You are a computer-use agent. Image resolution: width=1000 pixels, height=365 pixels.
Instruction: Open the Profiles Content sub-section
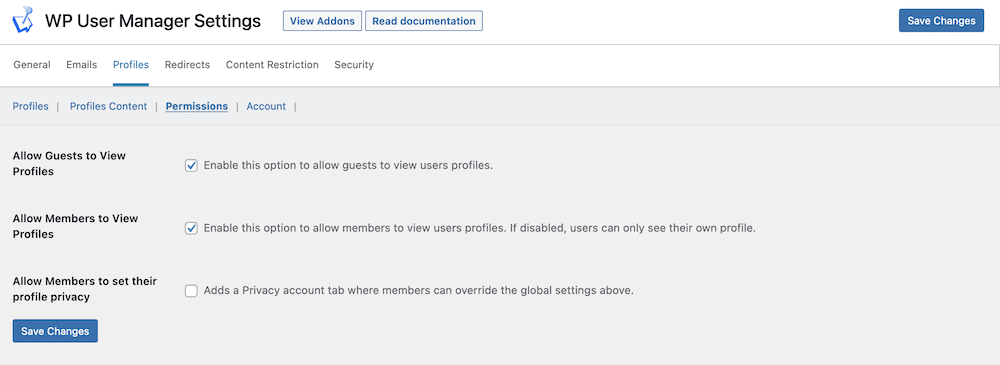tap(108, 106)
